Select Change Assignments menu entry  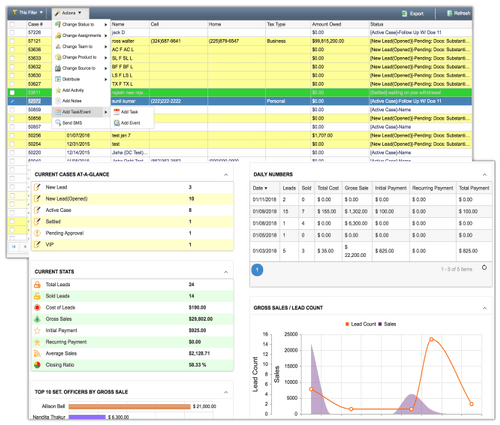pos(81,35)
